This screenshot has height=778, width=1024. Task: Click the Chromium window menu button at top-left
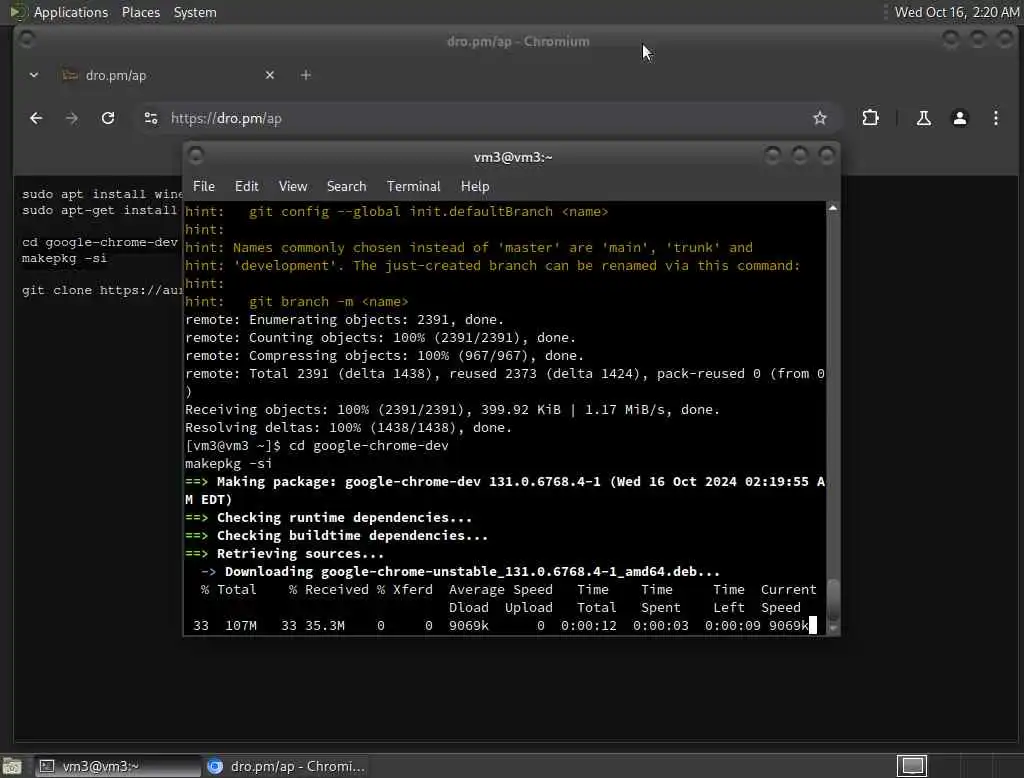click(26, 39)
